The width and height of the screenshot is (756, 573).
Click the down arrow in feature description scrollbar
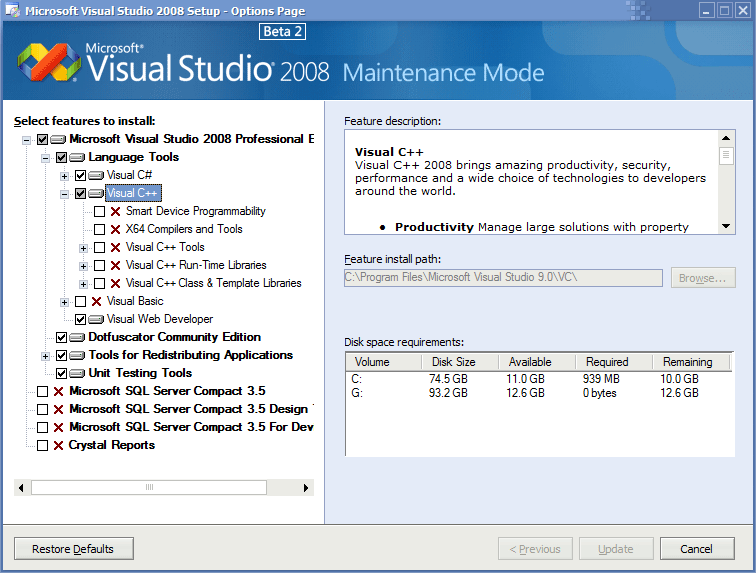(726, 226)
